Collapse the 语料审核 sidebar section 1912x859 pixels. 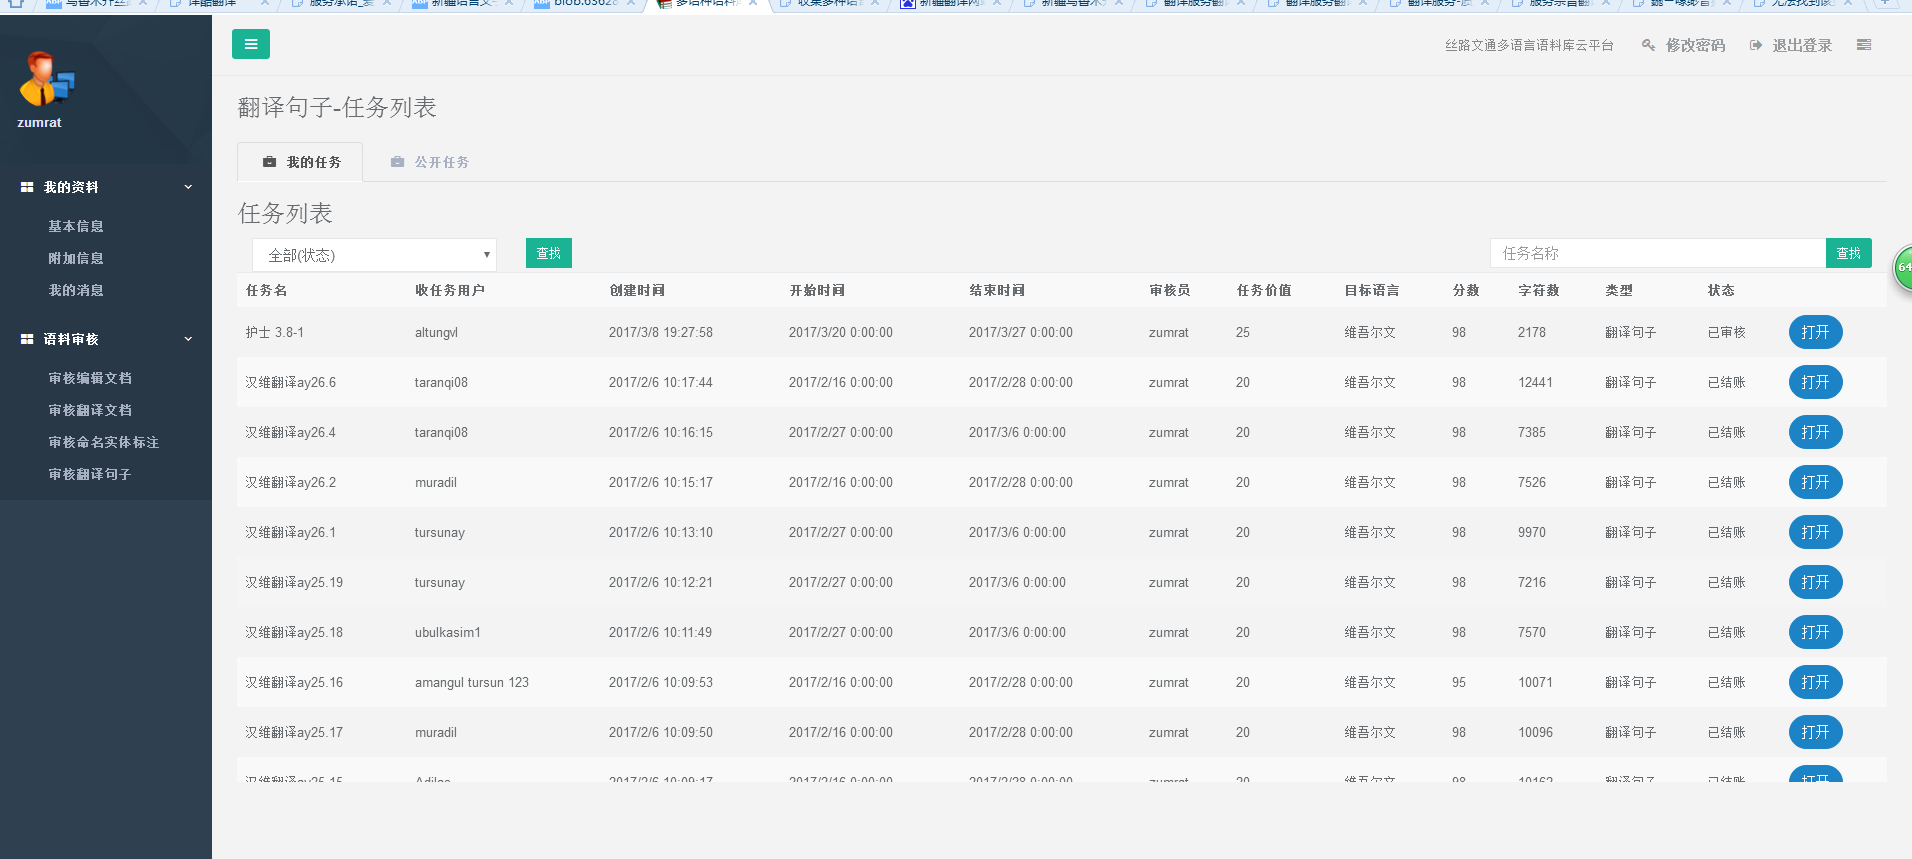pos(188,339)
